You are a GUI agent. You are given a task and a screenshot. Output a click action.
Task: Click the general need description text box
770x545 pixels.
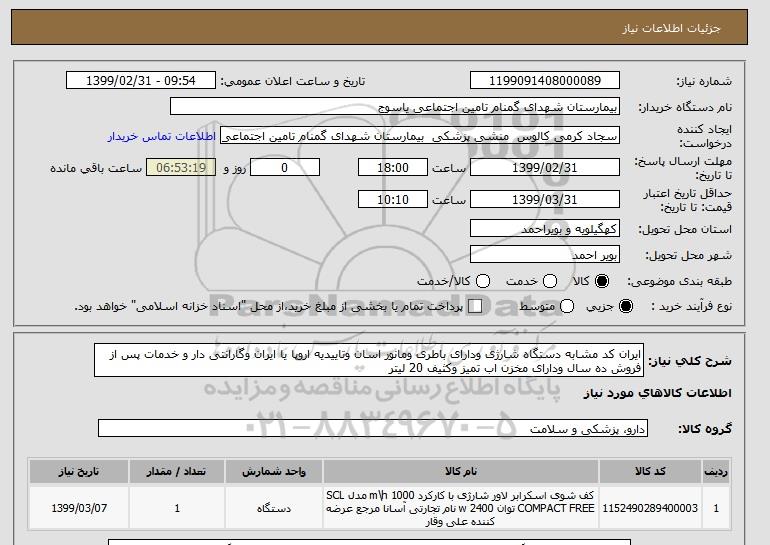point(369,360)
